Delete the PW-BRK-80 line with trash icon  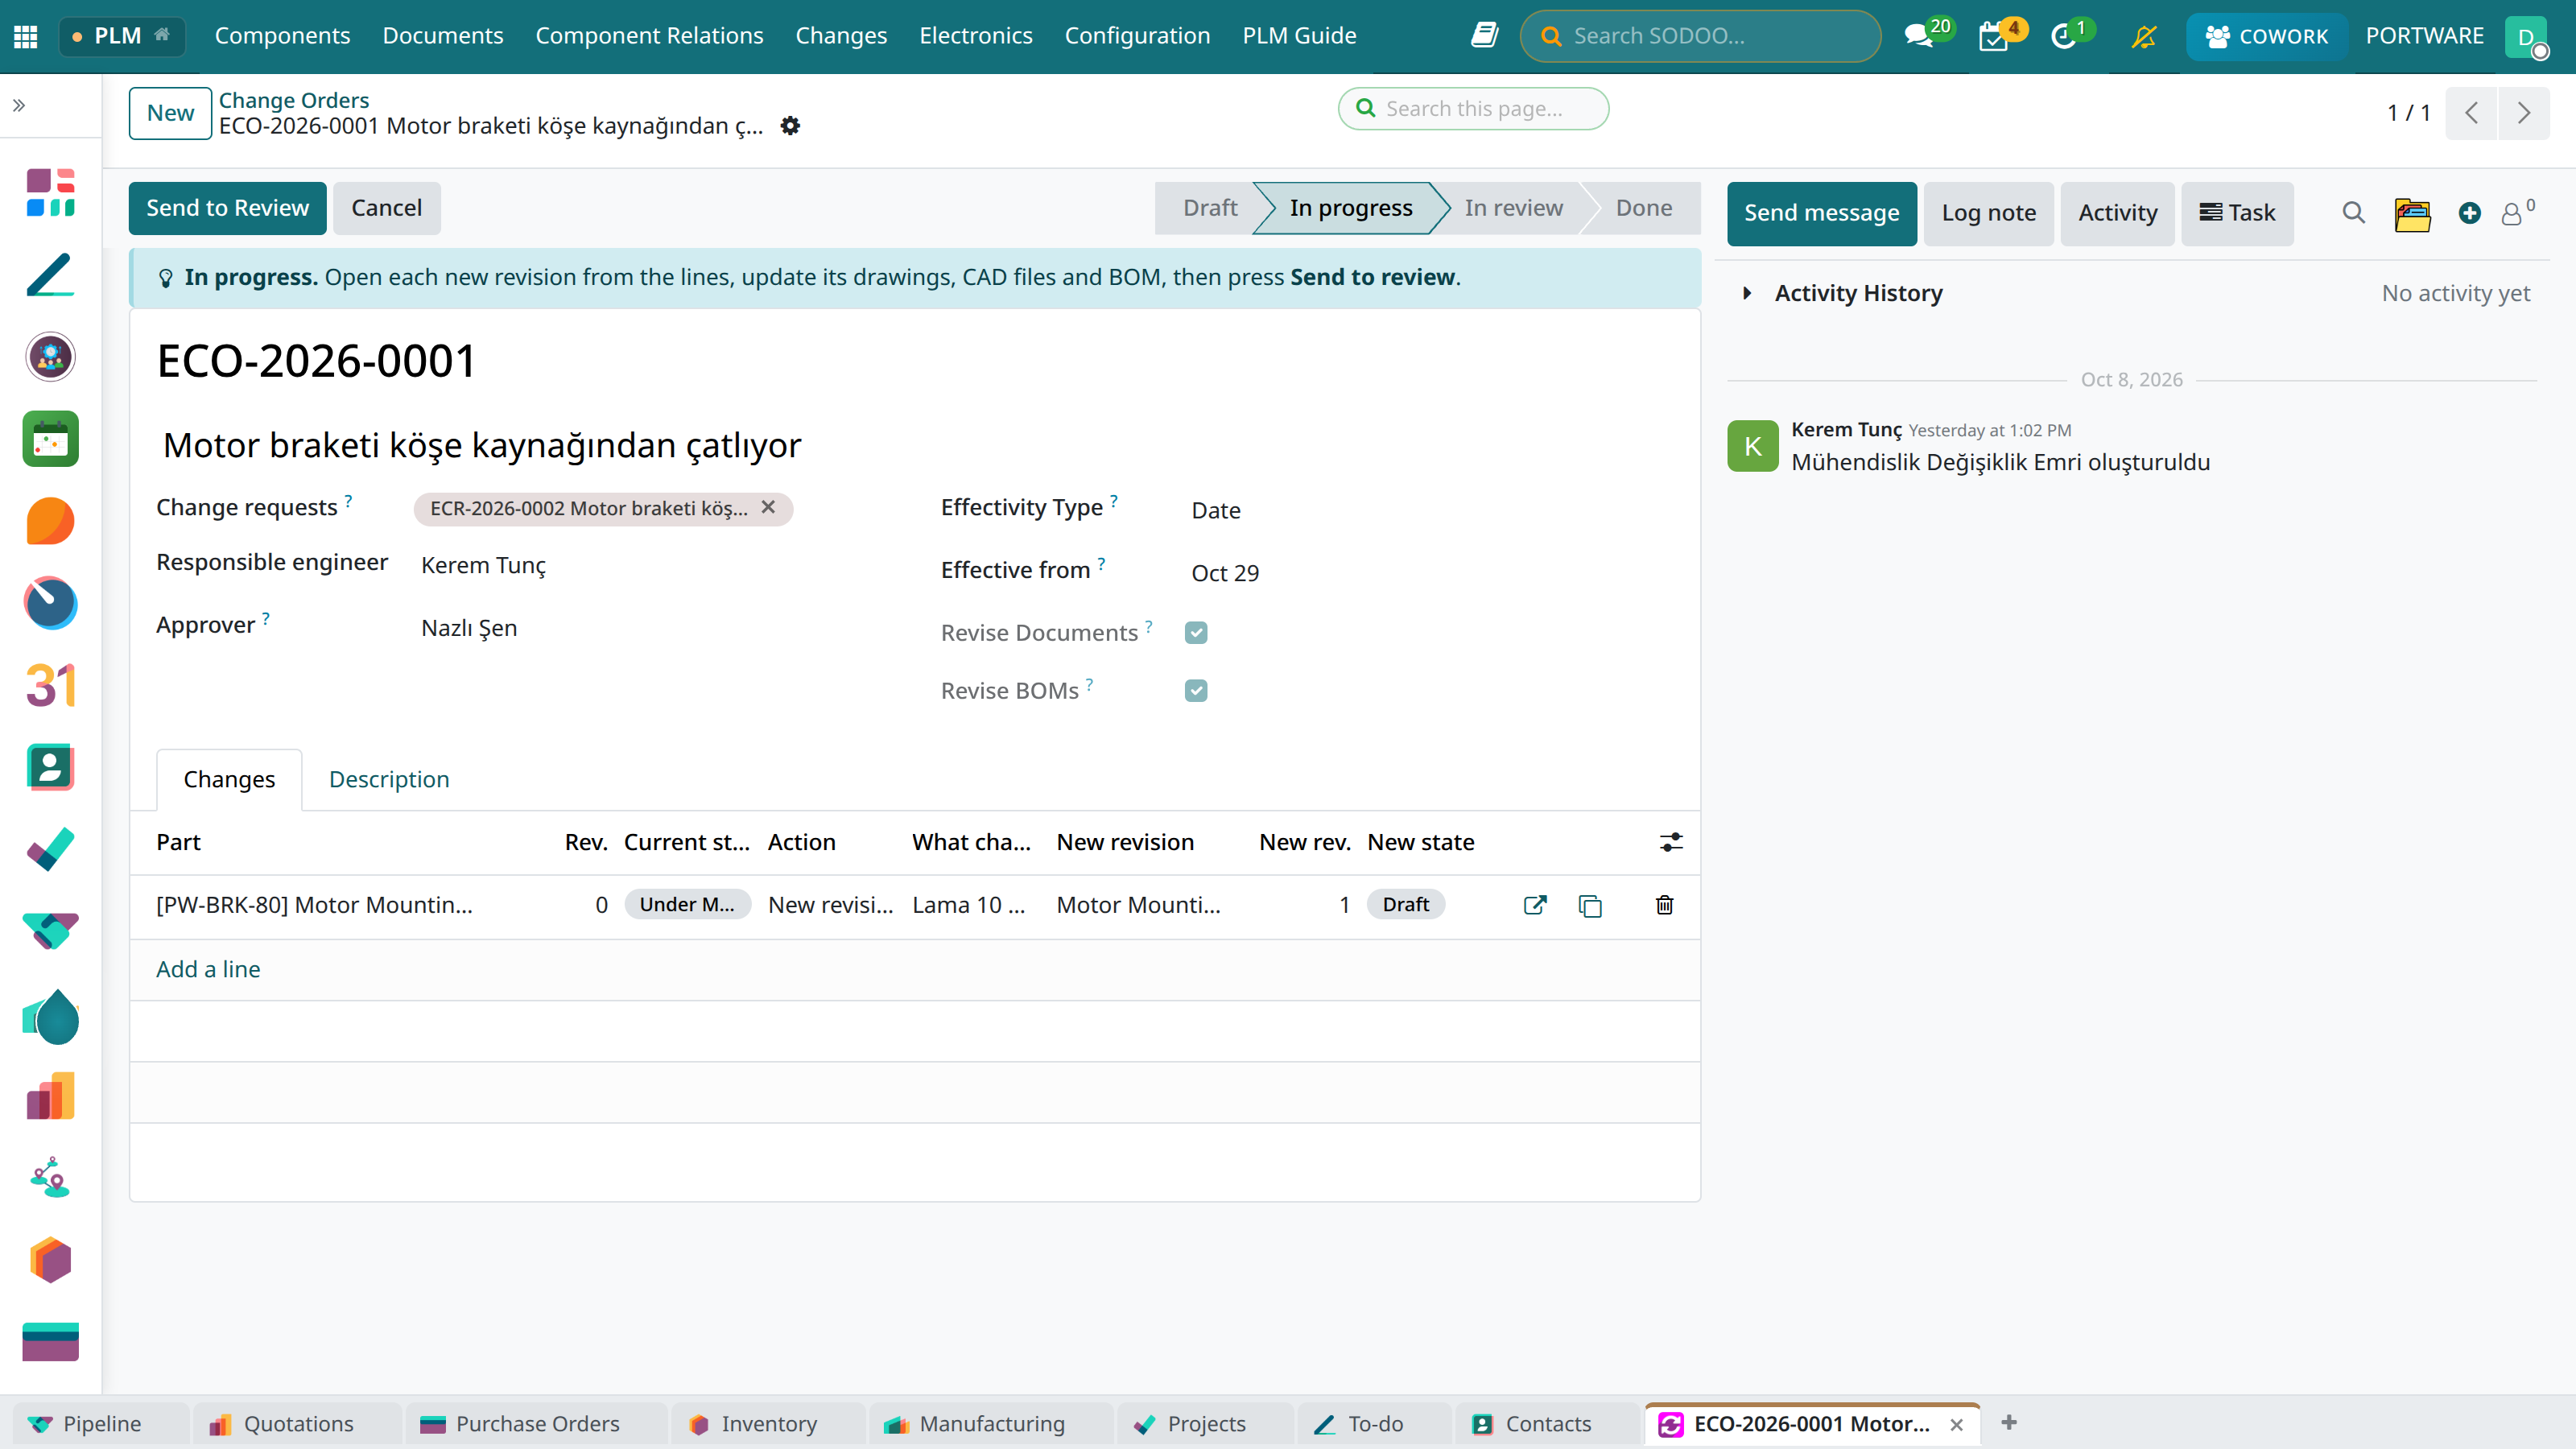click(x=1664, y=905)
